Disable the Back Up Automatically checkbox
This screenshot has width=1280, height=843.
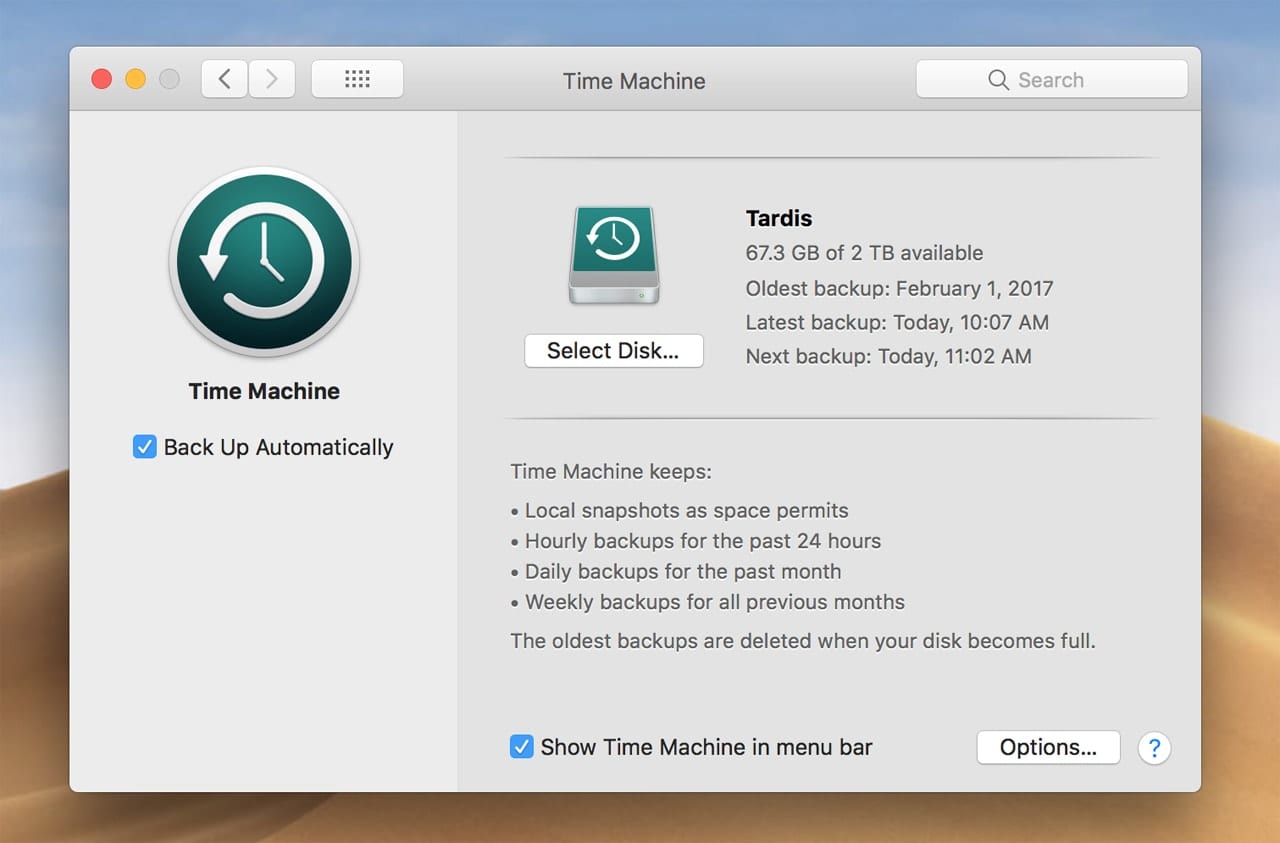(145, 447)
